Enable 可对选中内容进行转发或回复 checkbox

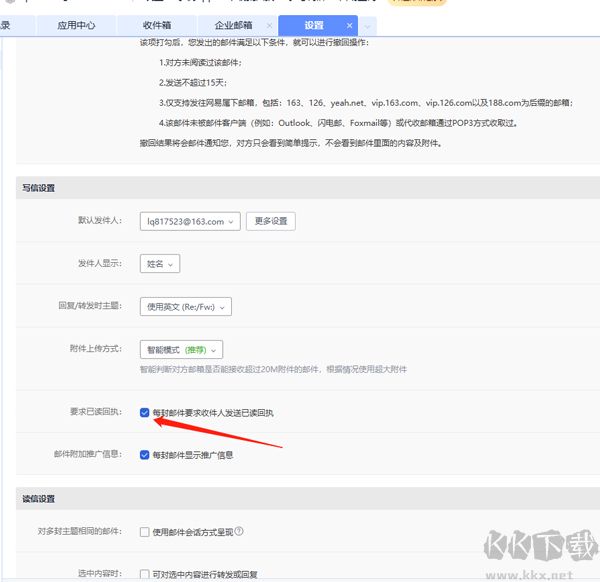[144, 574]
